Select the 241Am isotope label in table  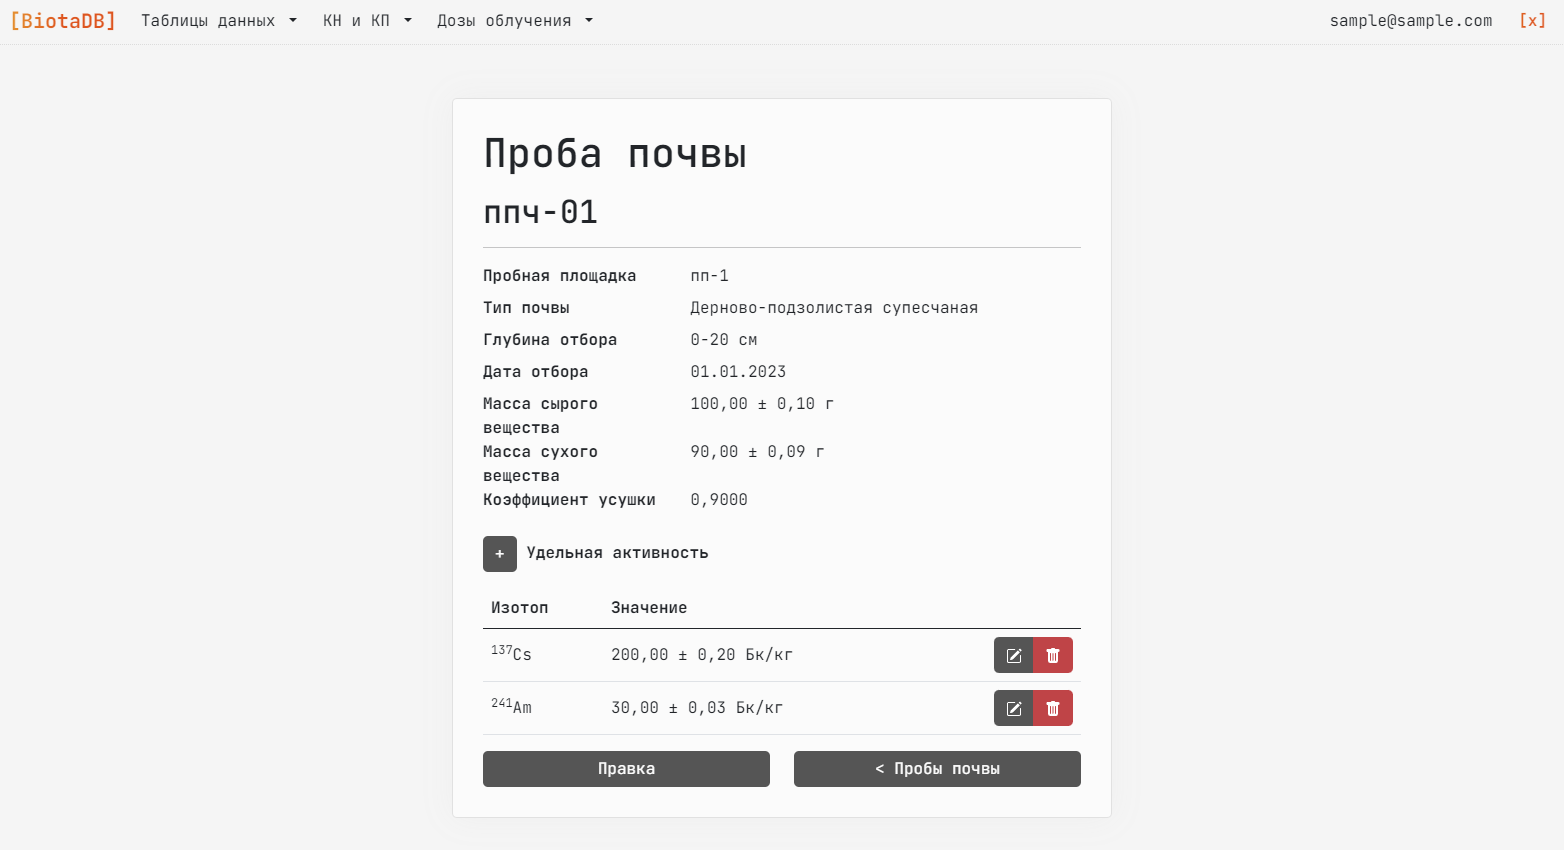click(511, 707)
